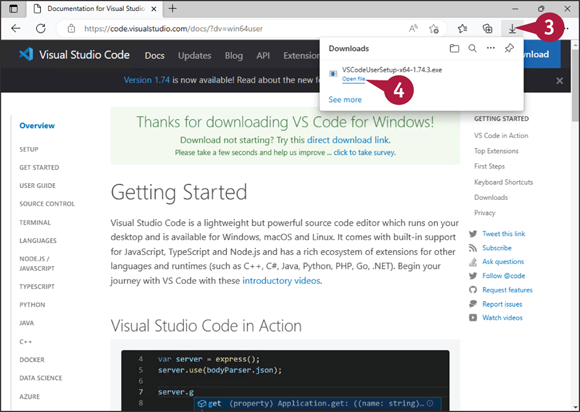Click Open file link for downloaded setup
The image size is (580, 412).
pos(354,79)
